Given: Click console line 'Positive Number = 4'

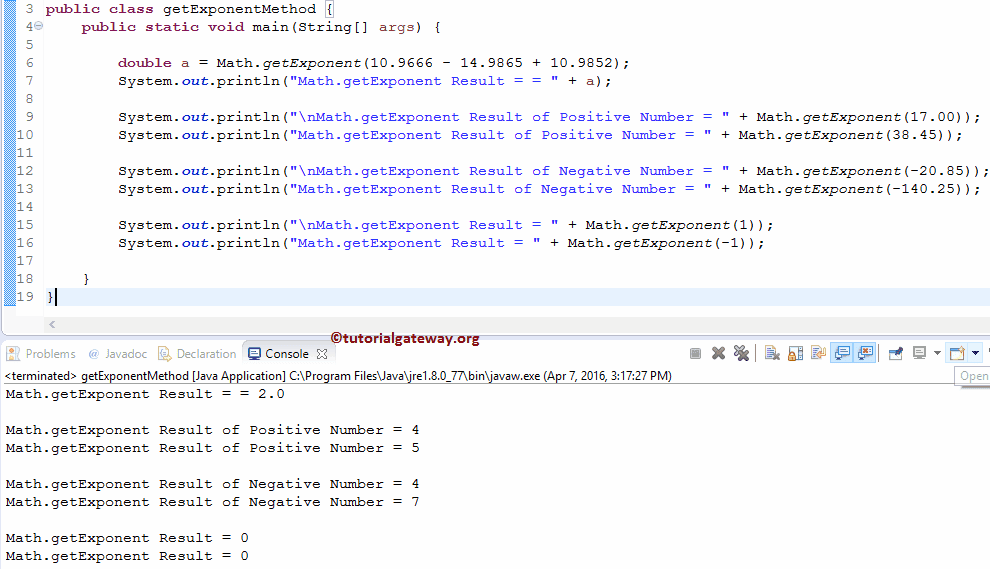Looking at the screenshot, I should point(334,430).
